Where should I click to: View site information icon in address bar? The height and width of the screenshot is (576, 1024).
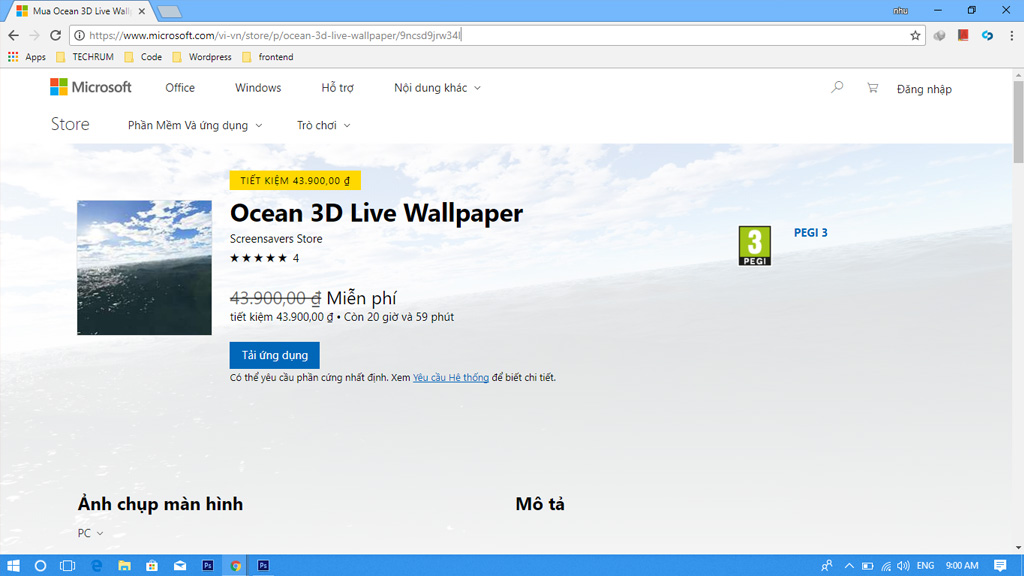point(79,35)
